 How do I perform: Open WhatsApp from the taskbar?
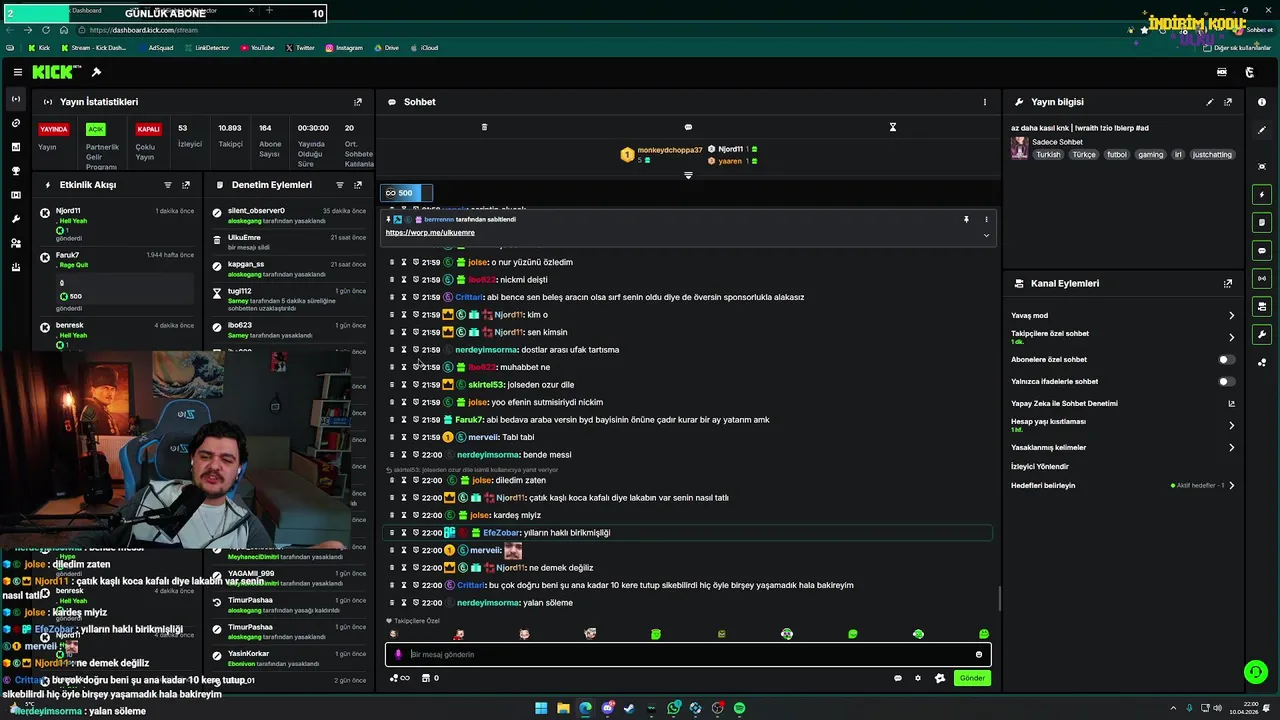(x=673, y=708)
